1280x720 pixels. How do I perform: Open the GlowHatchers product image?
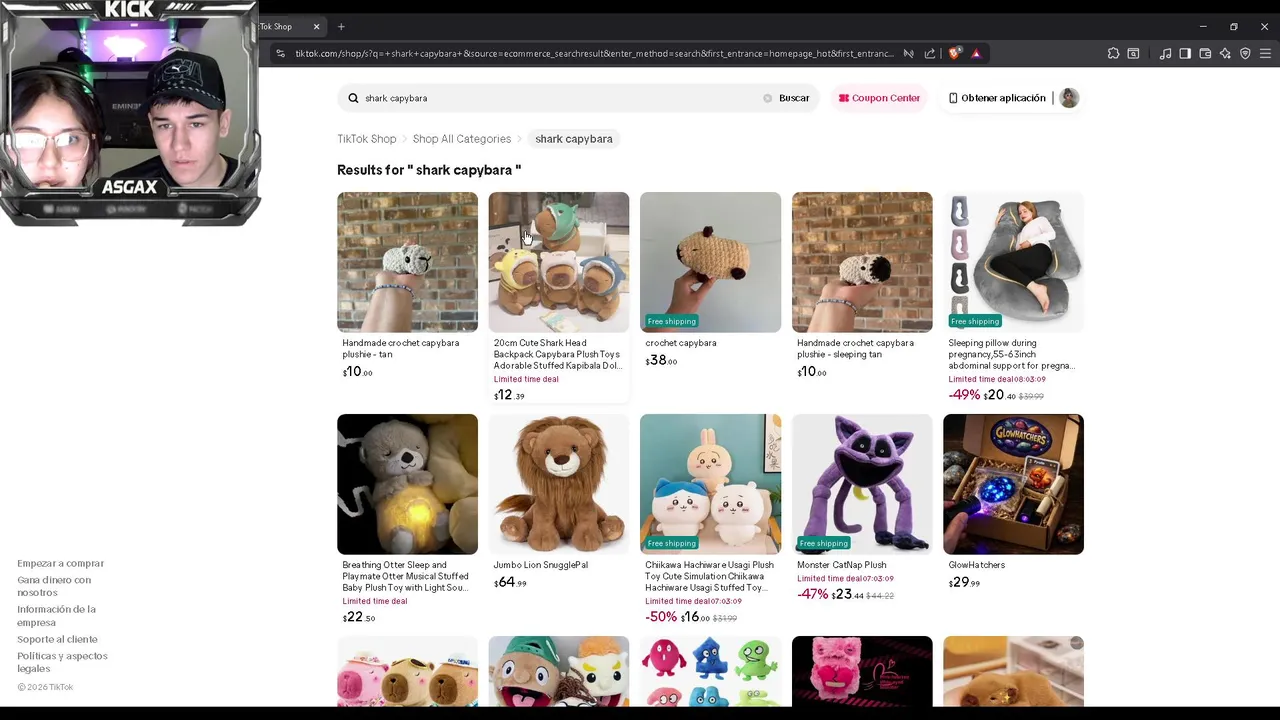1013,484
